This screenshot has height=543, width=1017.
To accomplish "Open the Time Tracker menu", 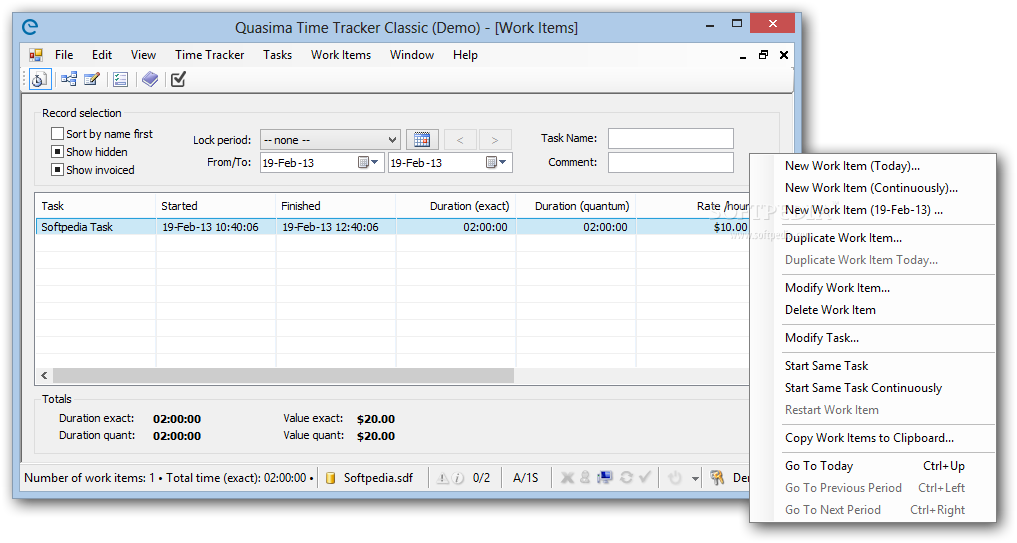I will tap(209, 55).
